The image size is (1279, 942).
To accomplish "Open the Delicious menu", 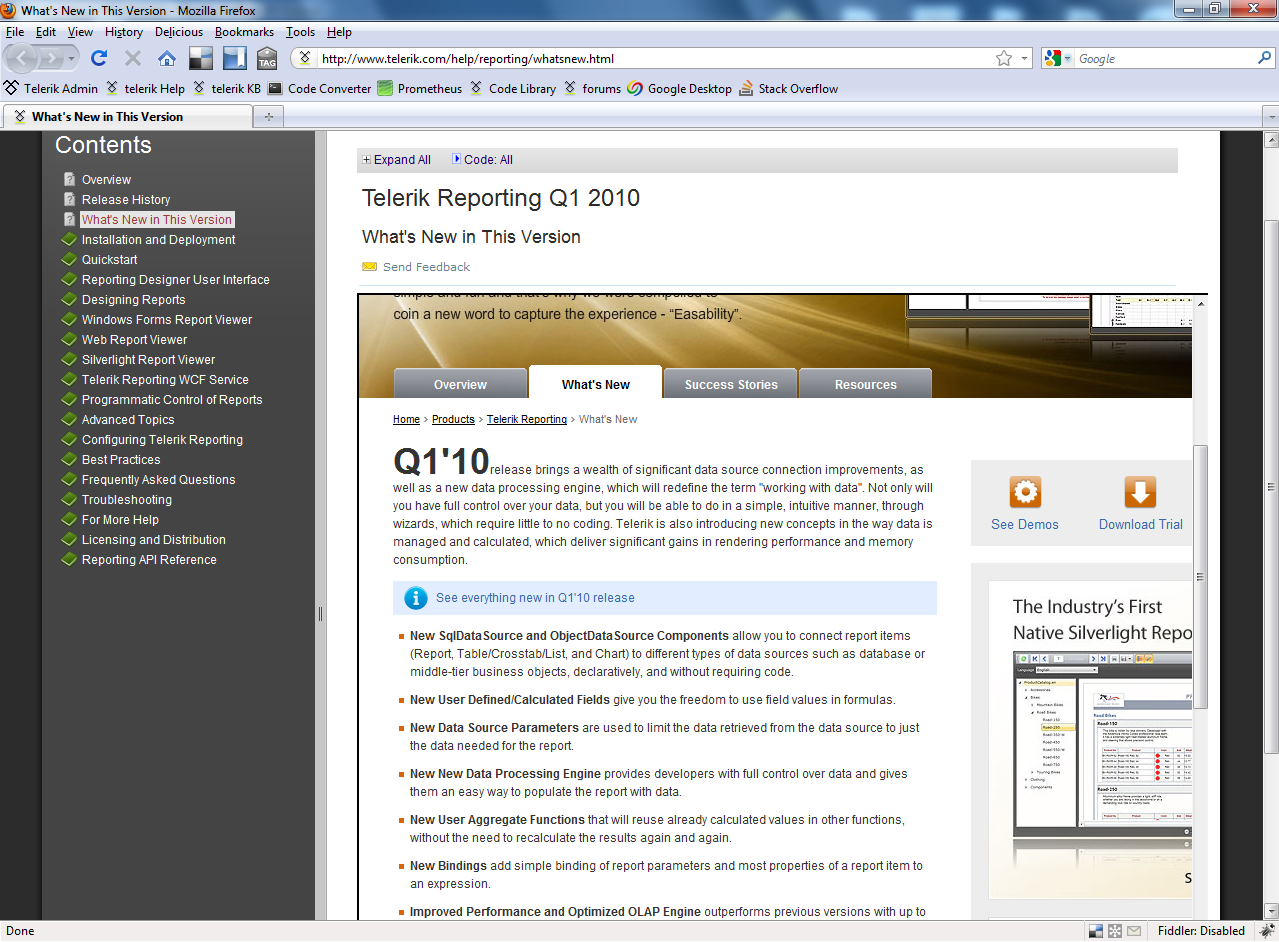I will coord(179,32).
